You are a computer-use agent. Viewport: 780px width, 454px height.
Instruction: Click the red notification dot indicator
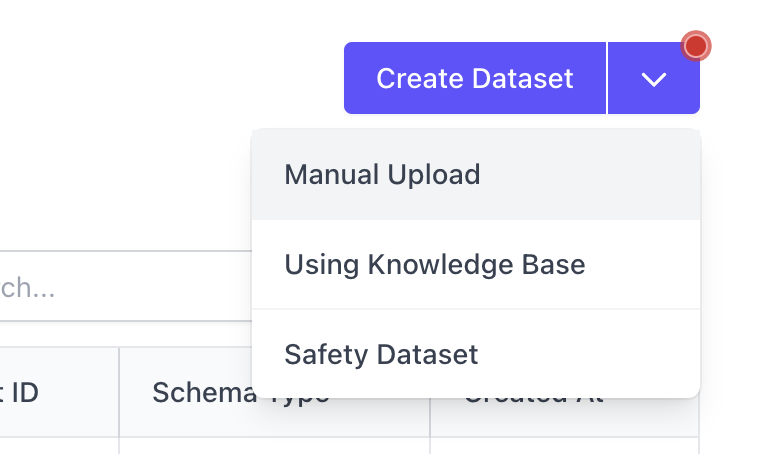click(x=696, y=46)
